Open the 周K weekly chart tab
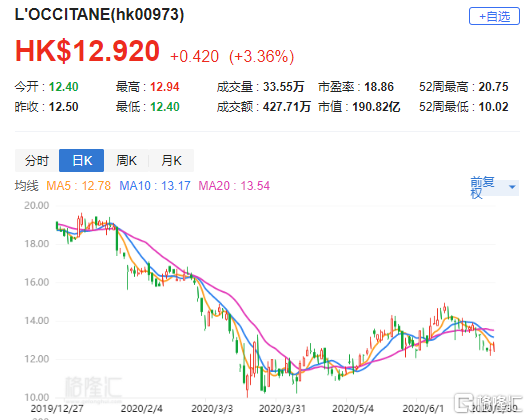 point(126,161)
